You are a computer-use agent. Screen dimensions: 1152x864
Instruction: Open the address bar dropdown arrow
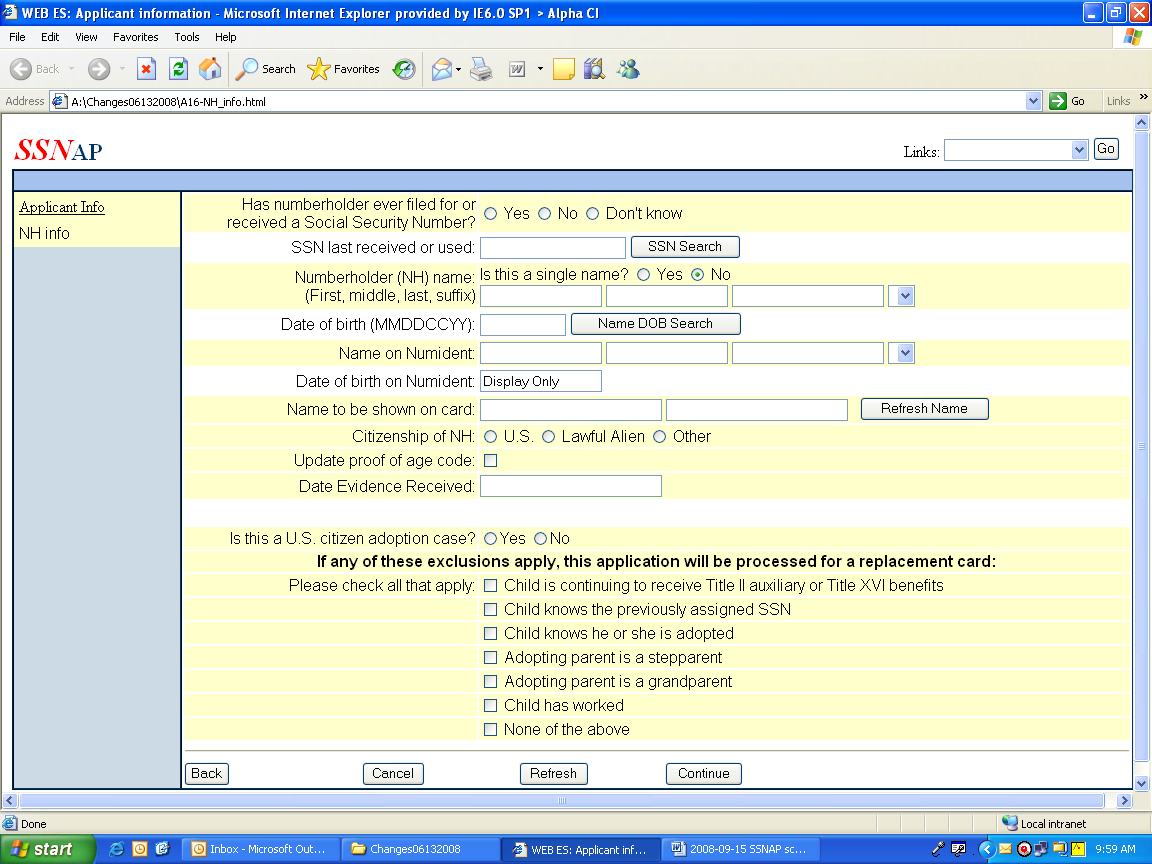click(x=1034, y=101)
